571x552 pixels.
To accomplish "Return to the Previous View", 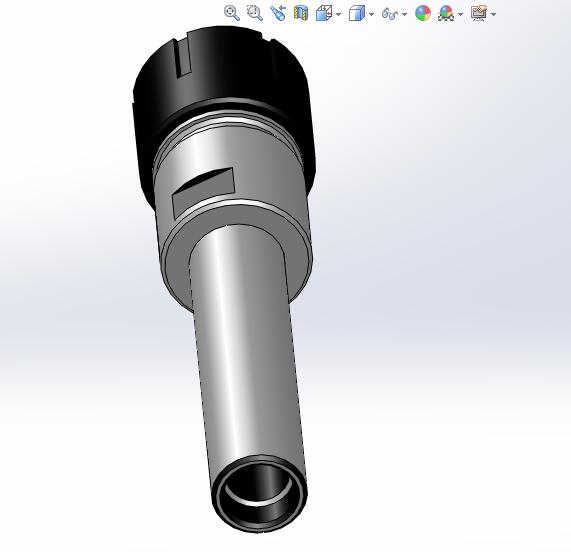I will [278, 13].
